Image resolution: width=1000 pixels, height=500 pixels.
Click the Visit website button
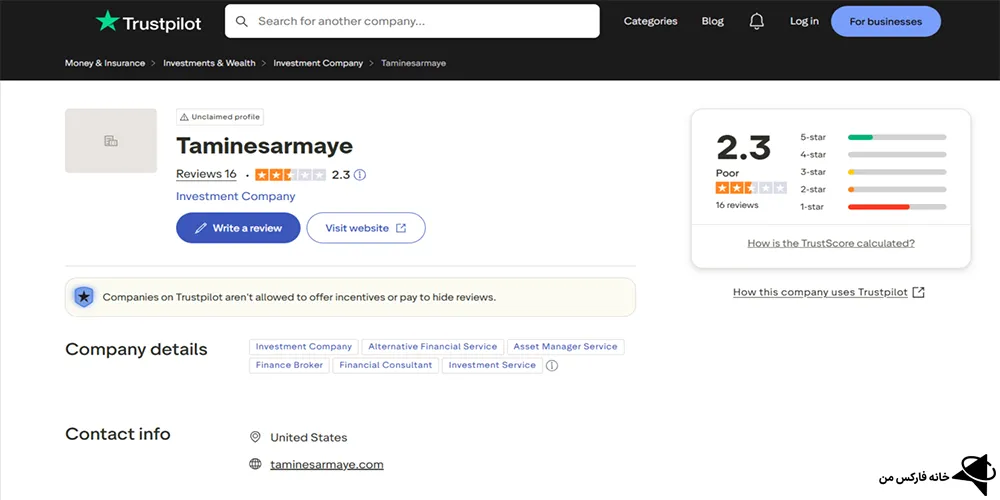tap(366, 228)
